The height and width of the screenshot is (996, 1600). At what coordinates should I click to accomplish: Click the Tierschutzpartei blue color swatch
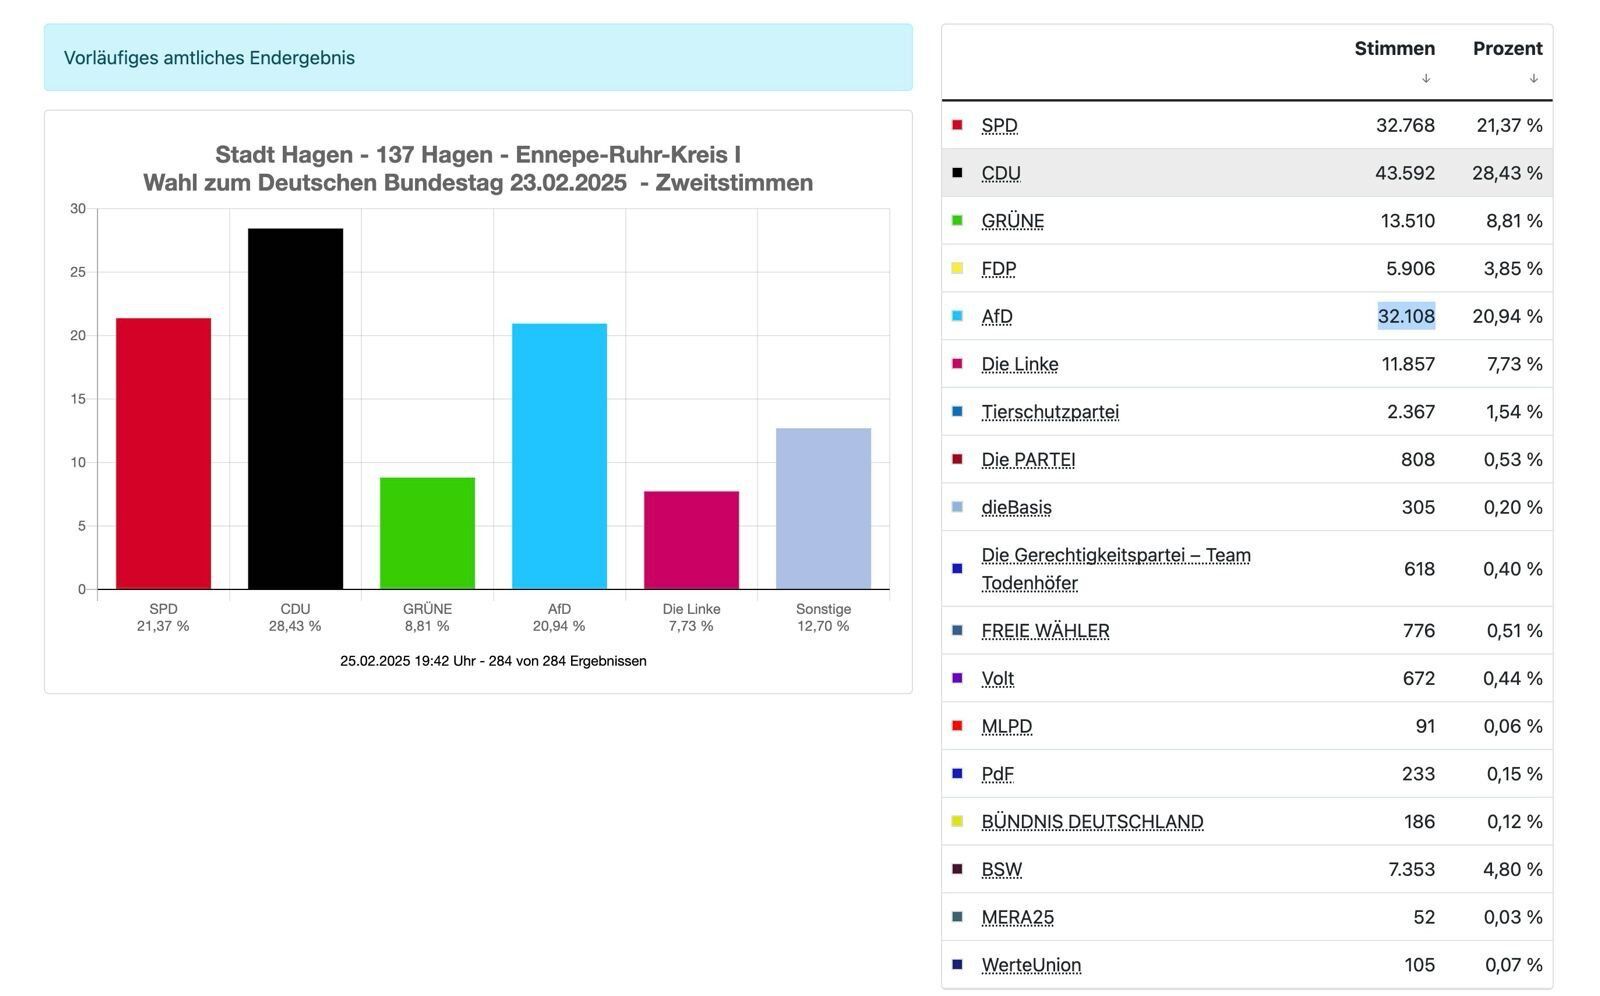click(x=957, y=412)
